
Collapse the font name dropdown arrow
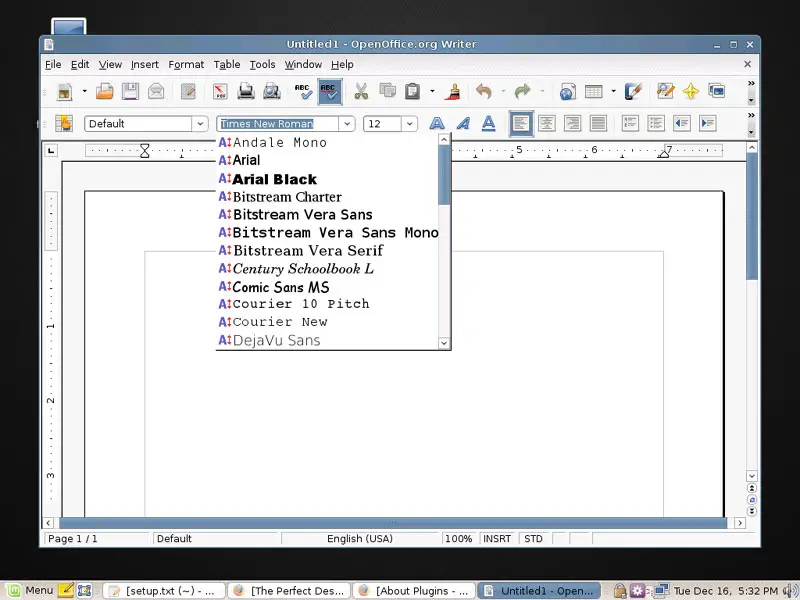pyautogui.click(x=346, y=124)
